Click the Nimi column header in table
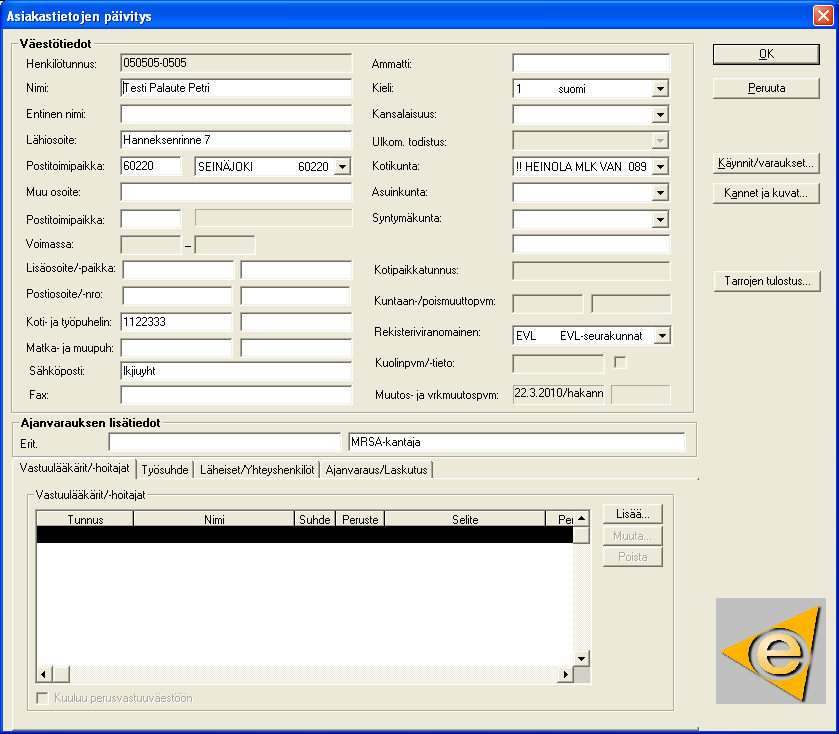The width and height of the screenshot is (839, 734). pyautogui.click(x=214, y=519)
